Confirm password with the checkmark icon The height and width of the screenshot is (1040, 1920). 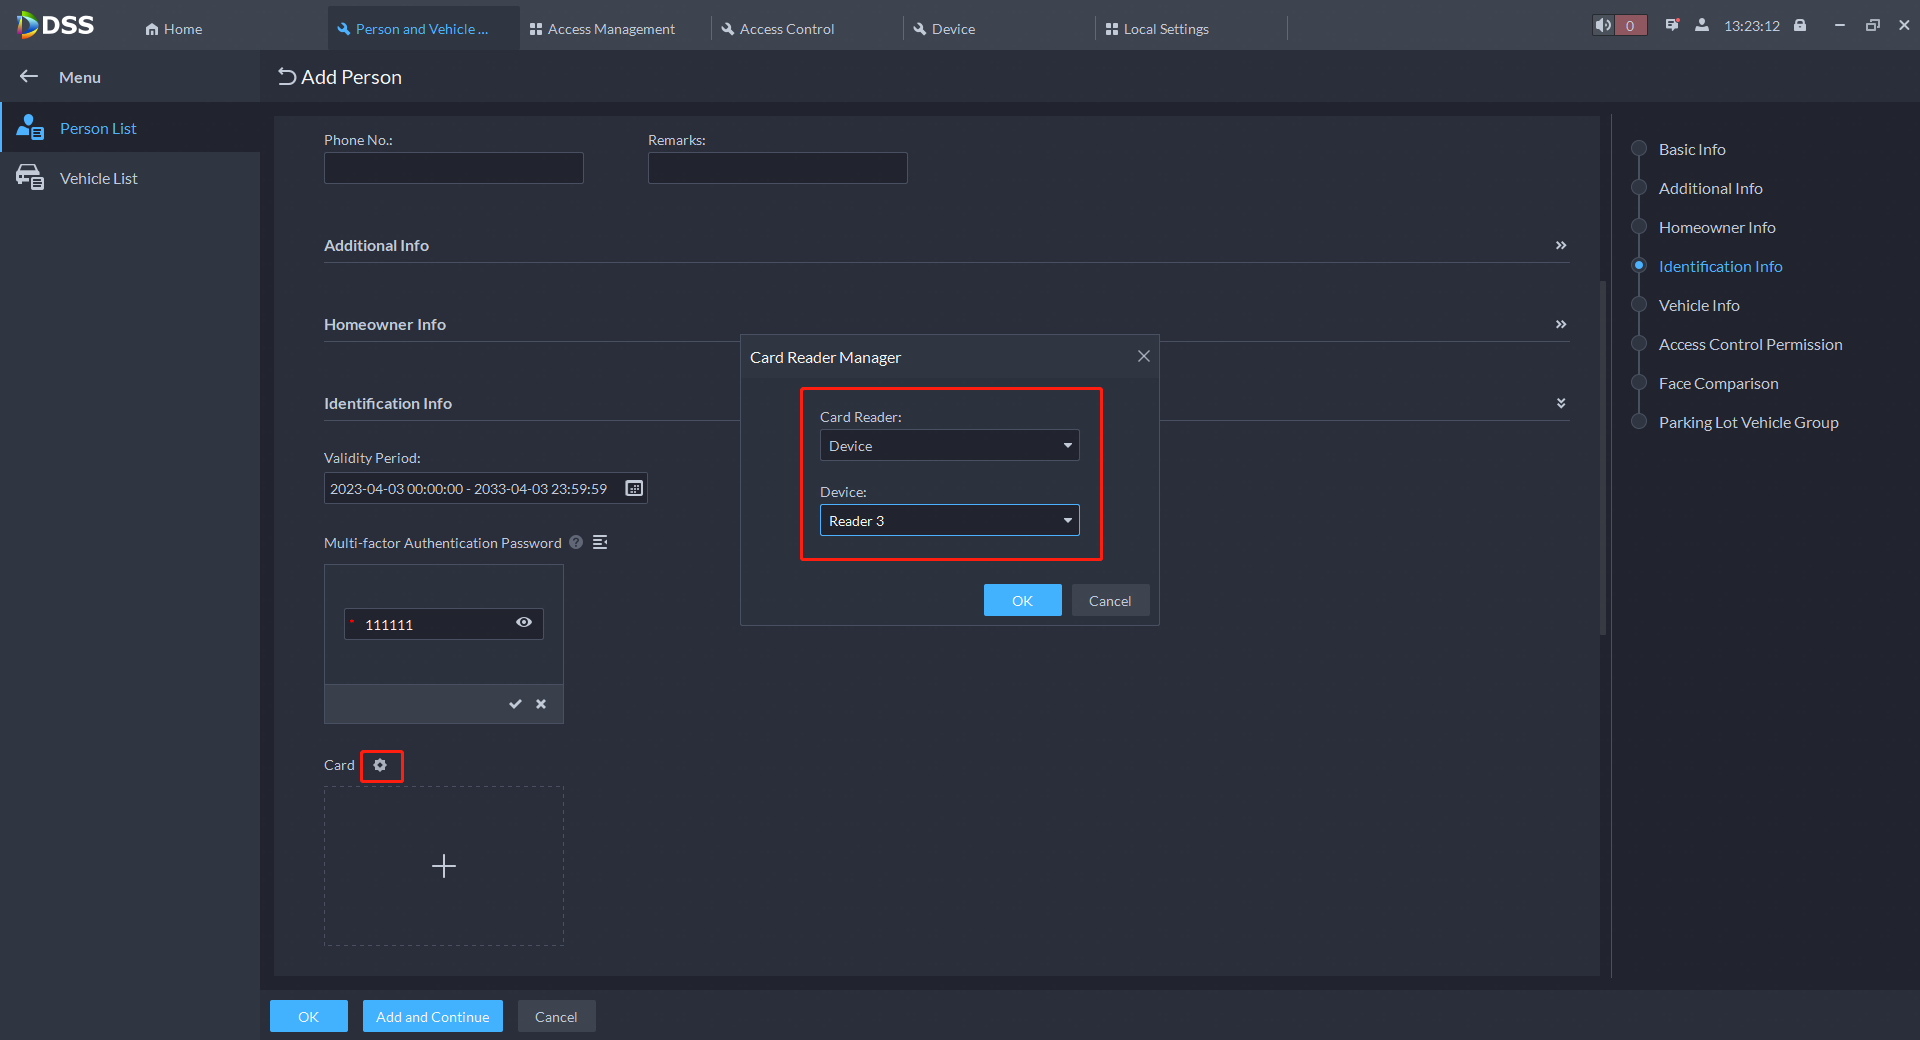click(x=515, y=704)
